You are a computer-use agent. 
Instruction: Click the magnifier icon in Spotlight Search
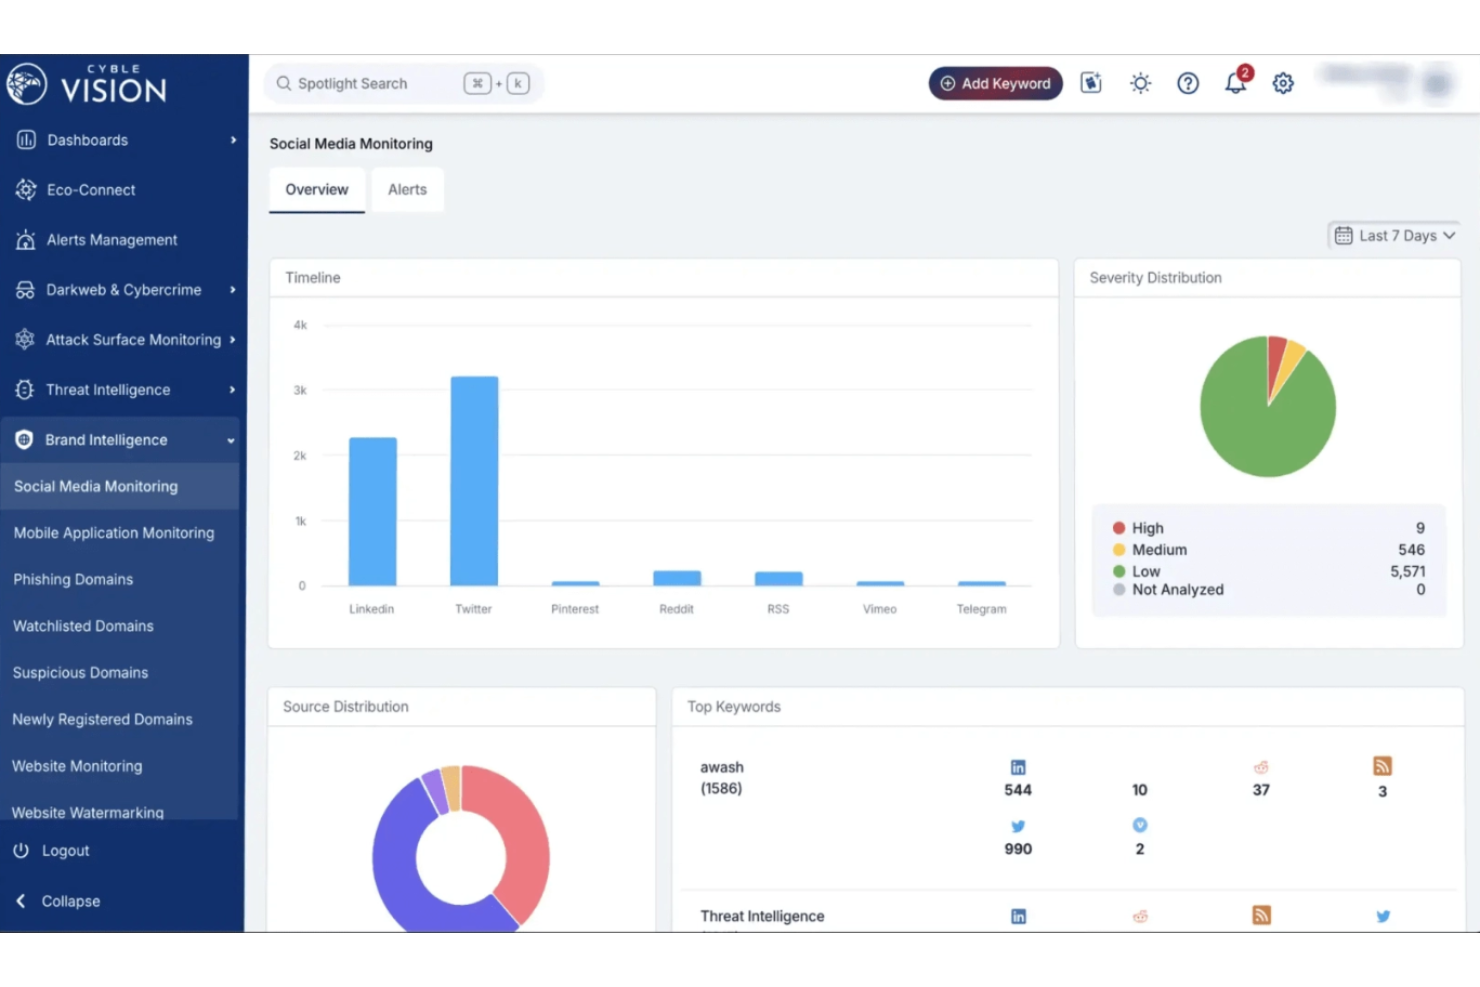(284, 83)
